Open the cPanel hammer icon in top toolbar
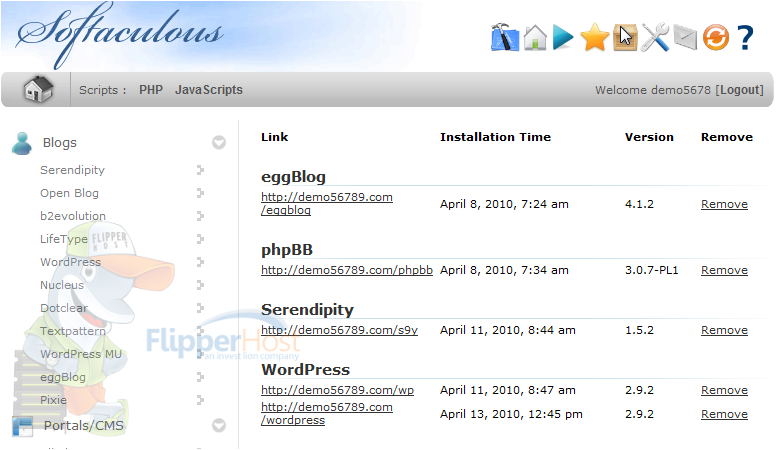Image resolution: width=776 pixels, height=450 pixels. 505,37
